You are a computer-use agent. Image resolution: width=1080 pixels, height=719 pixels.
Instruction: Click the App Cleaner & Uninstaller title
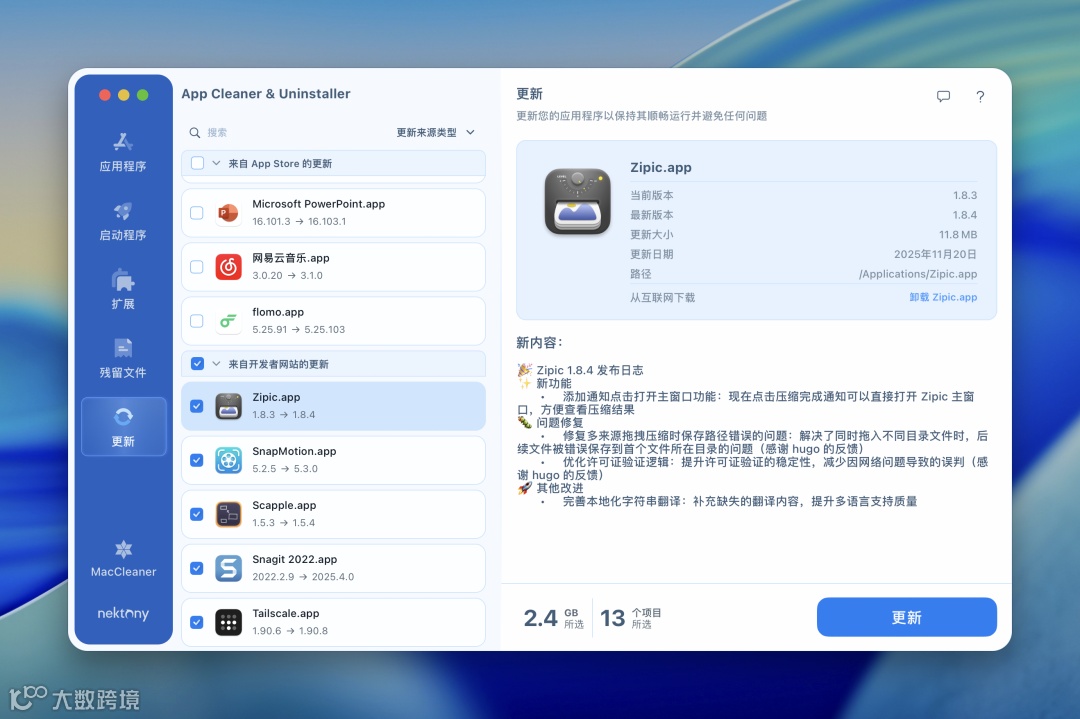tap(266, 94)
